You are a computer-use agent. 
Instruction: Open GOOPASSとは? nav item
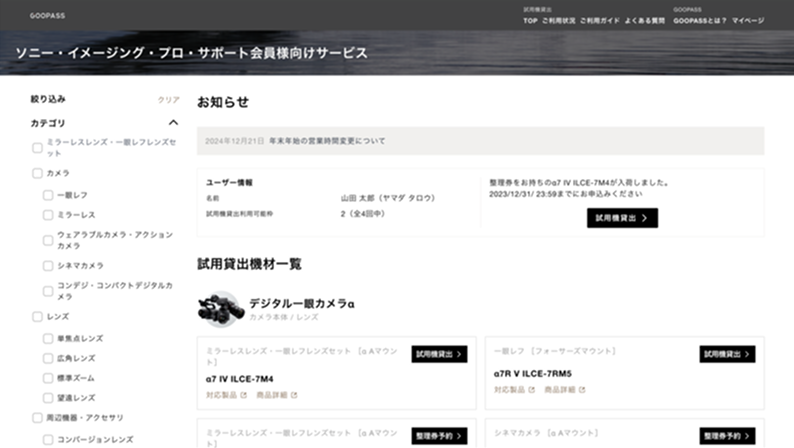[699, 21]
